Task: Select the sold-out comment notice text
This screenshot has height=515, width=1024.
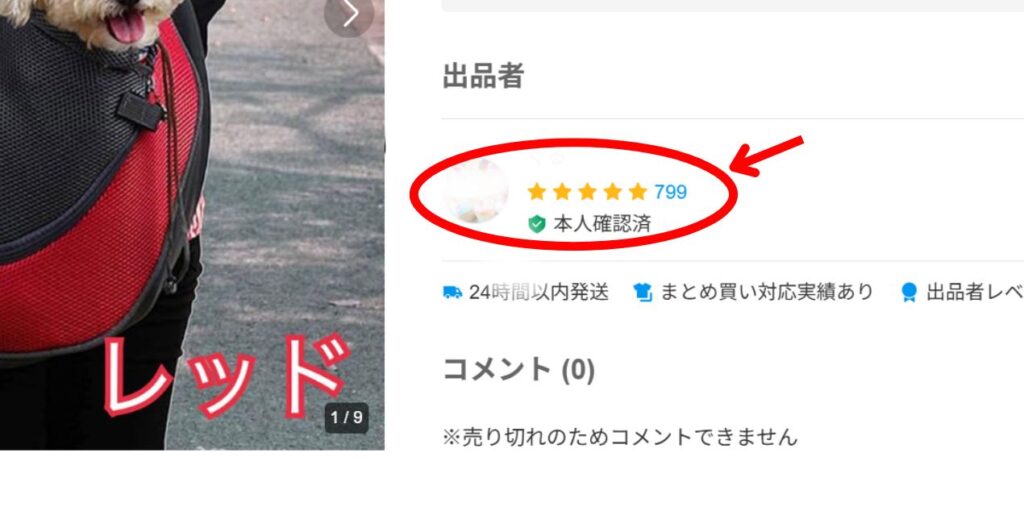Action: click(x=620, y=437)
